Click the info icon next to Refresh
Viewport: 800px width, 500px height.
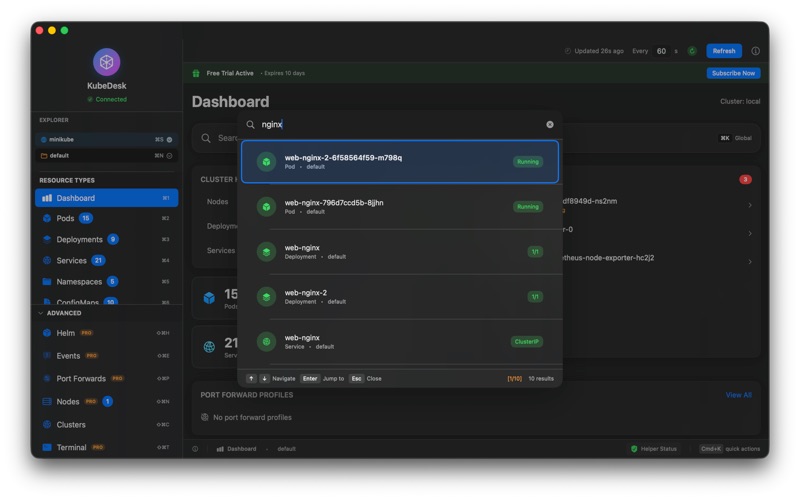click(x=756, y=51)
